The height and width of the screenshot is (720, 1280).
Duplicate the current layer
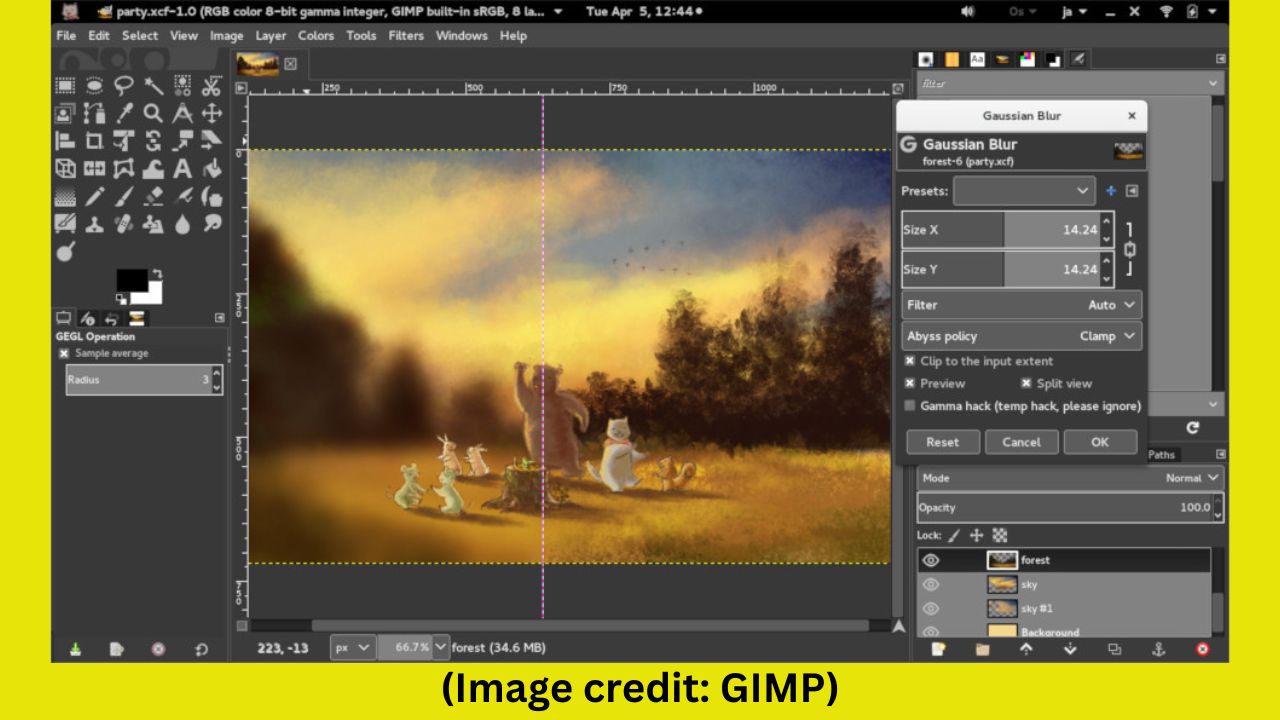(x=1114, y=649)
